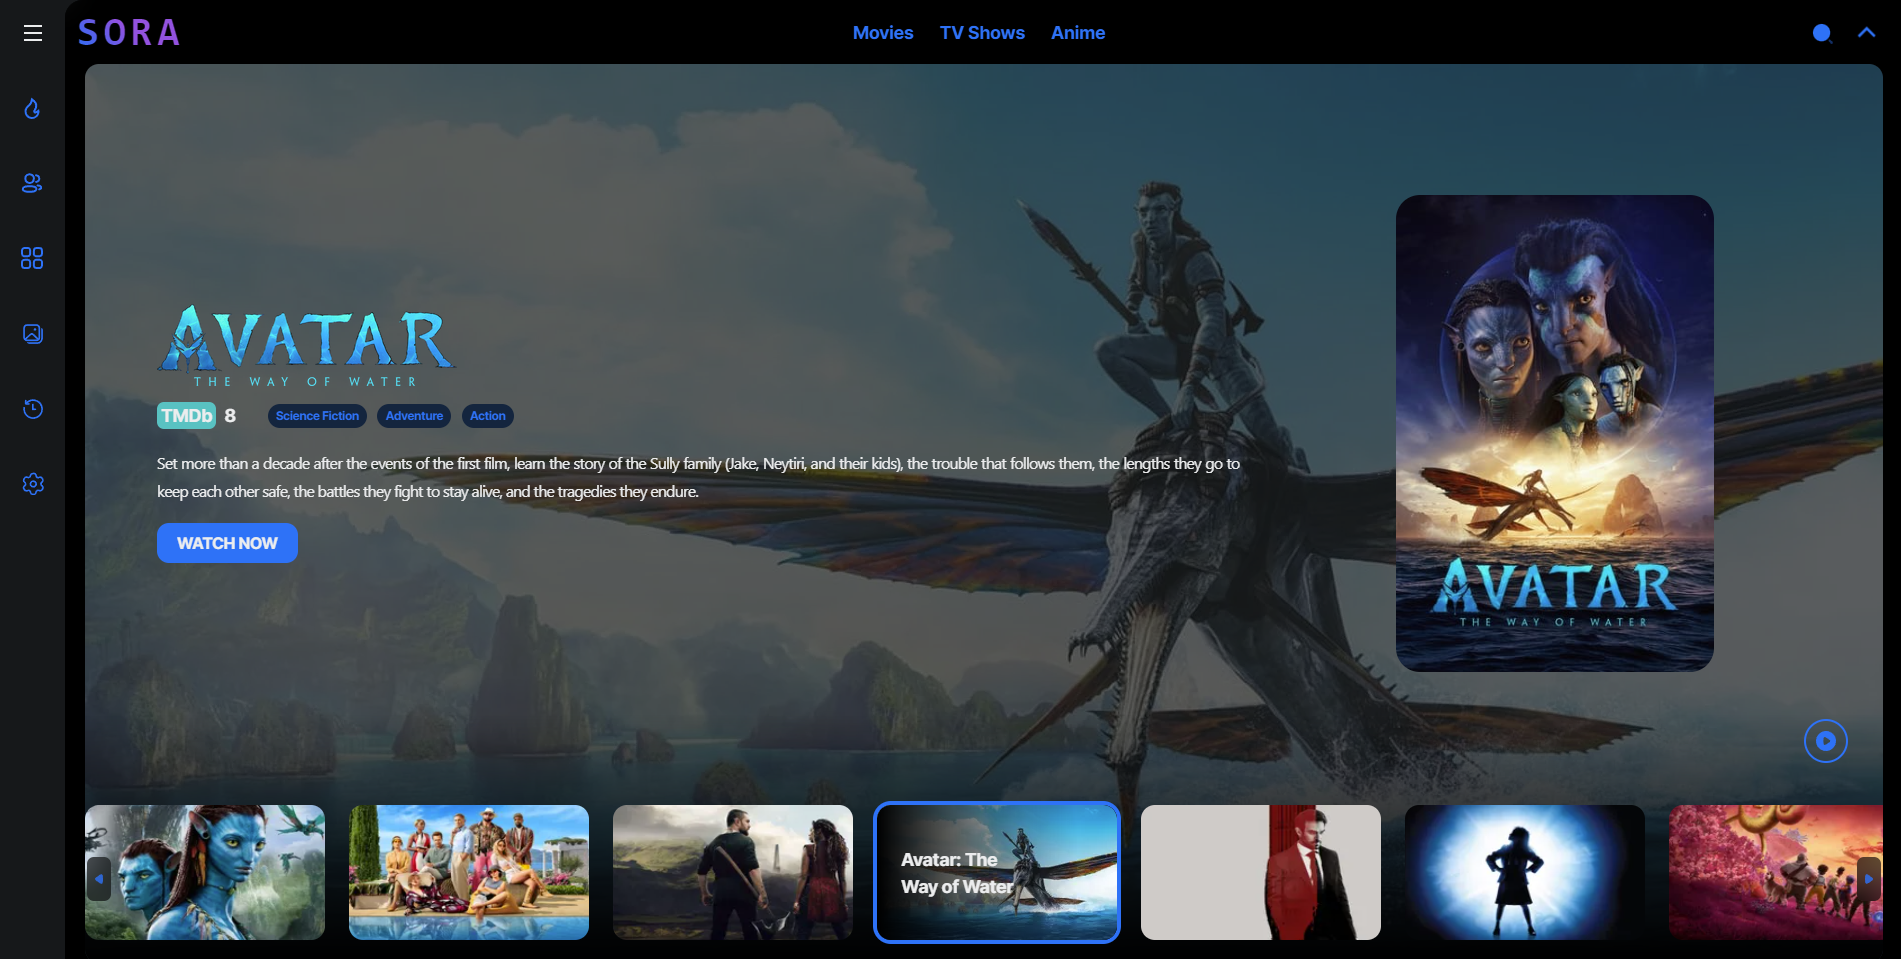Select the silhouette in blue light thumbnail

[1525, 872]
